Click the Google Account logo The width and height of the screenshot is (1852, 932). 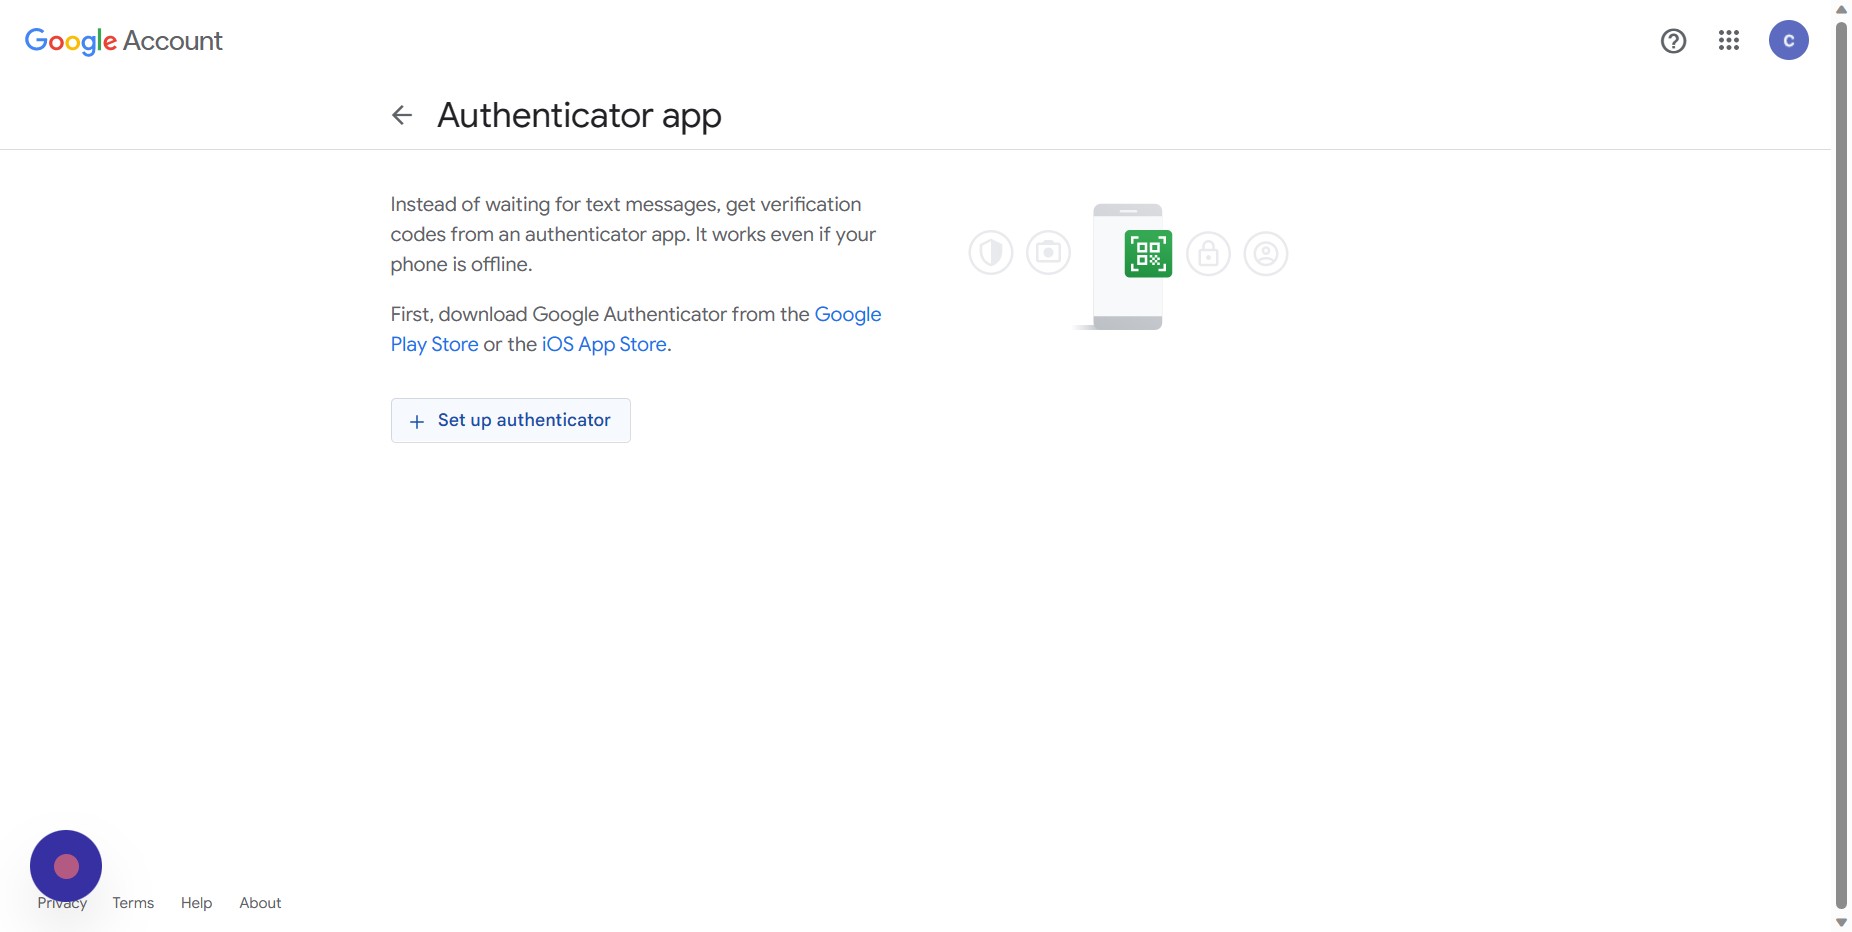pos(123,41)
